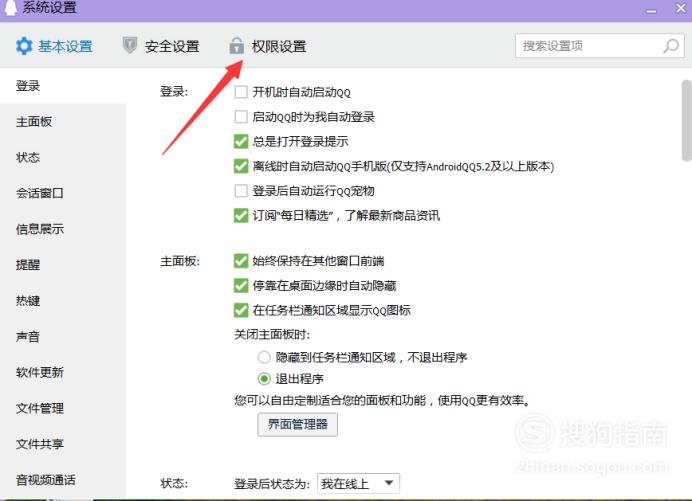
Task: Open the 安全设置 tab
Action: tap(161, 45)
